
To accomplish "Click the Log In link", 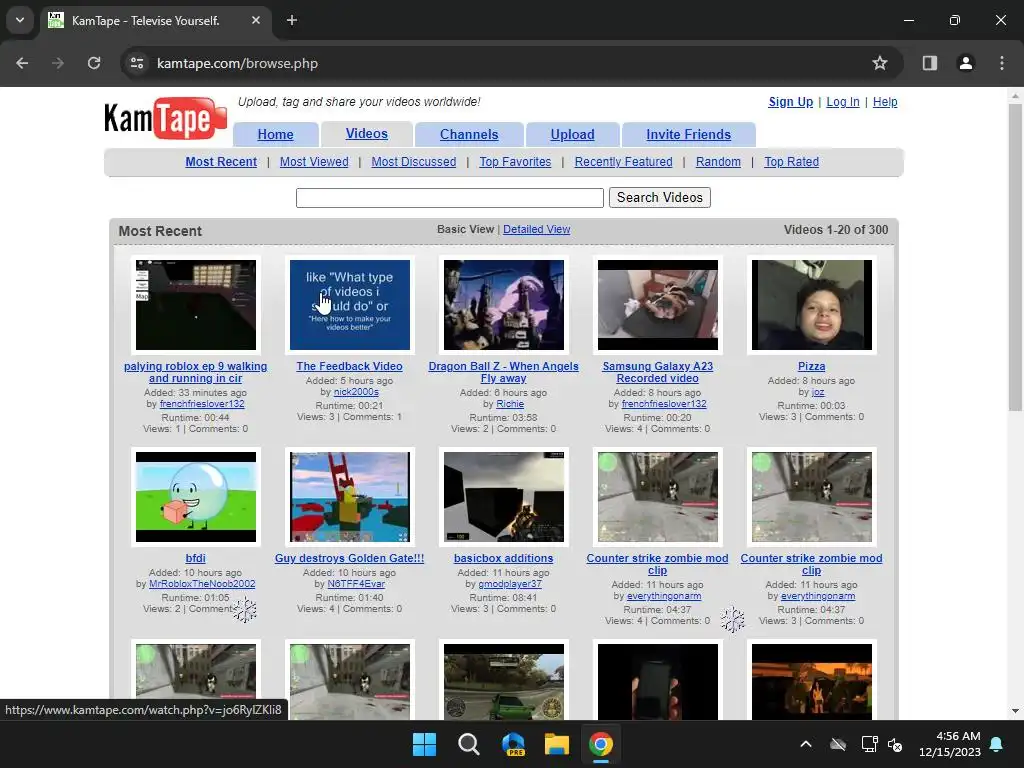I will point(842,102).
